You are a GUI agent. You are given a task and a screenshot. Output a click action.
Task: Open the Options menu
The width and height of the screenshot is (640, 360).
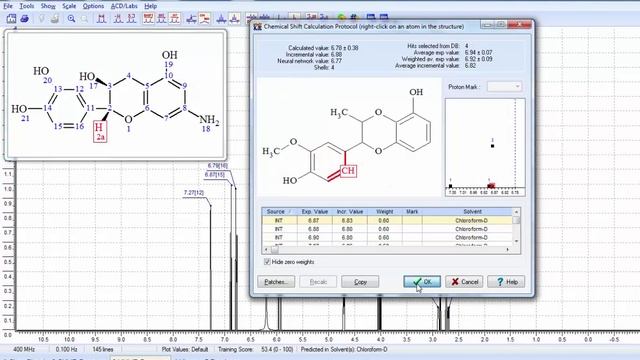pyautogui.click(x=93, y=6)
